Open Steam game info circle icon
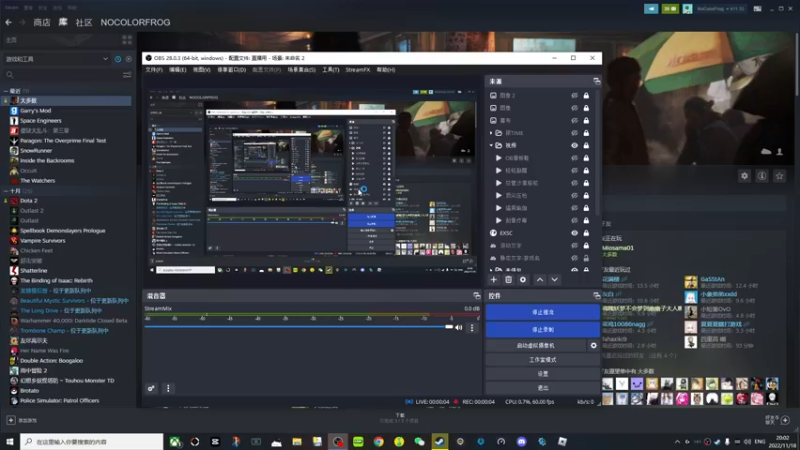 [762, 176]
